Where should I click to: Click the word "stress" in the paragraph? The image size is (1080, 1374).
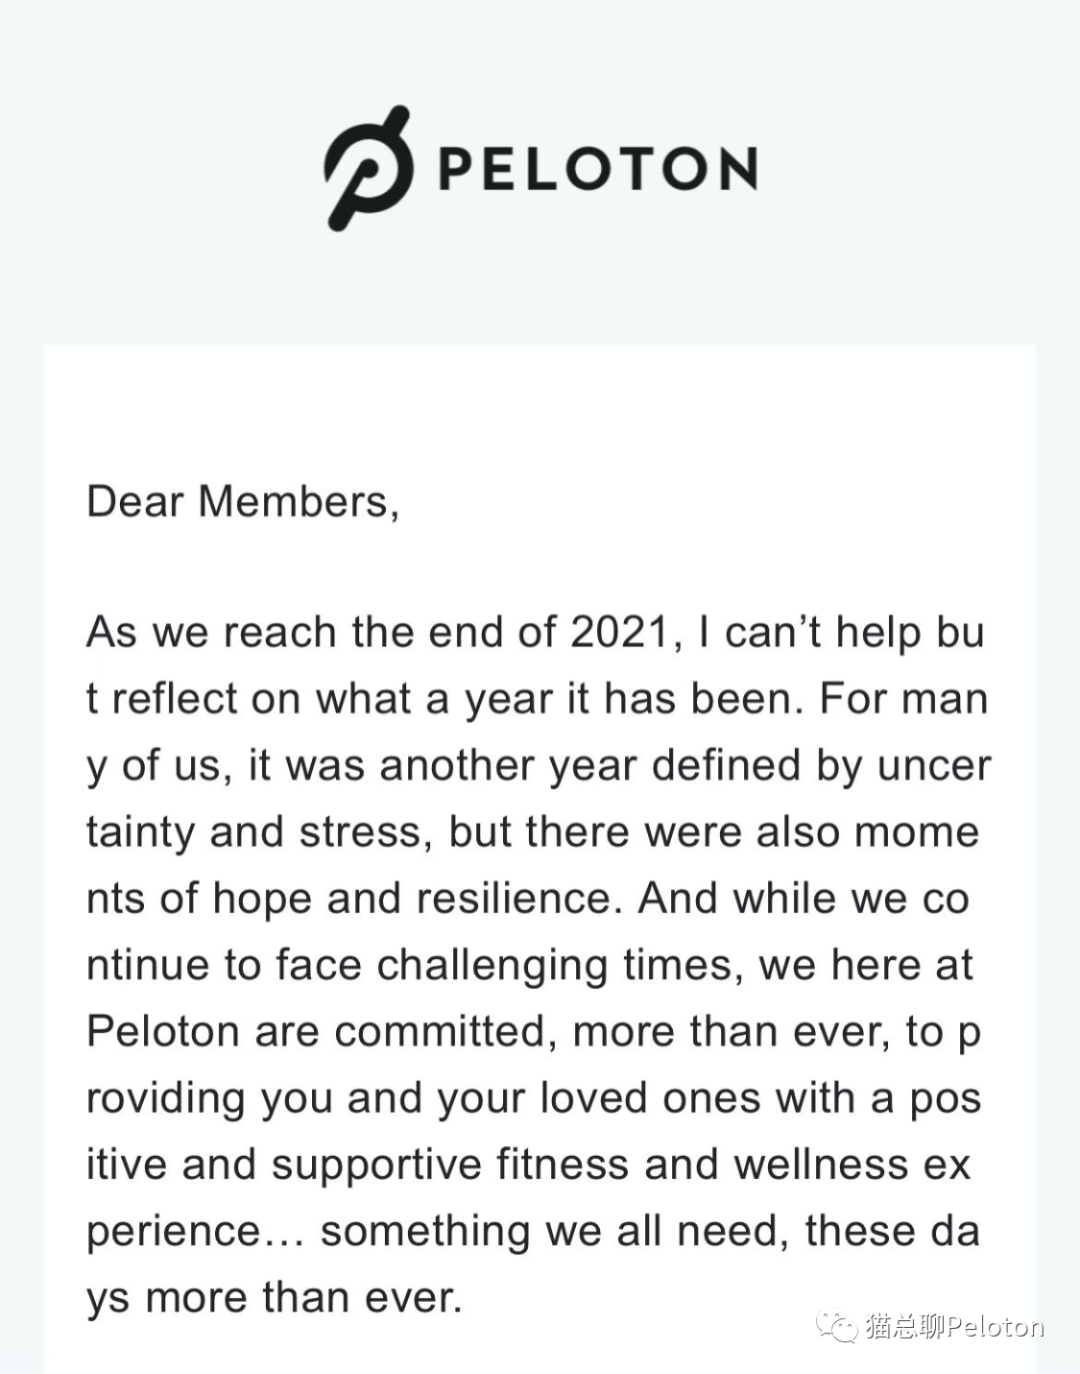click(x=360, y=832)
